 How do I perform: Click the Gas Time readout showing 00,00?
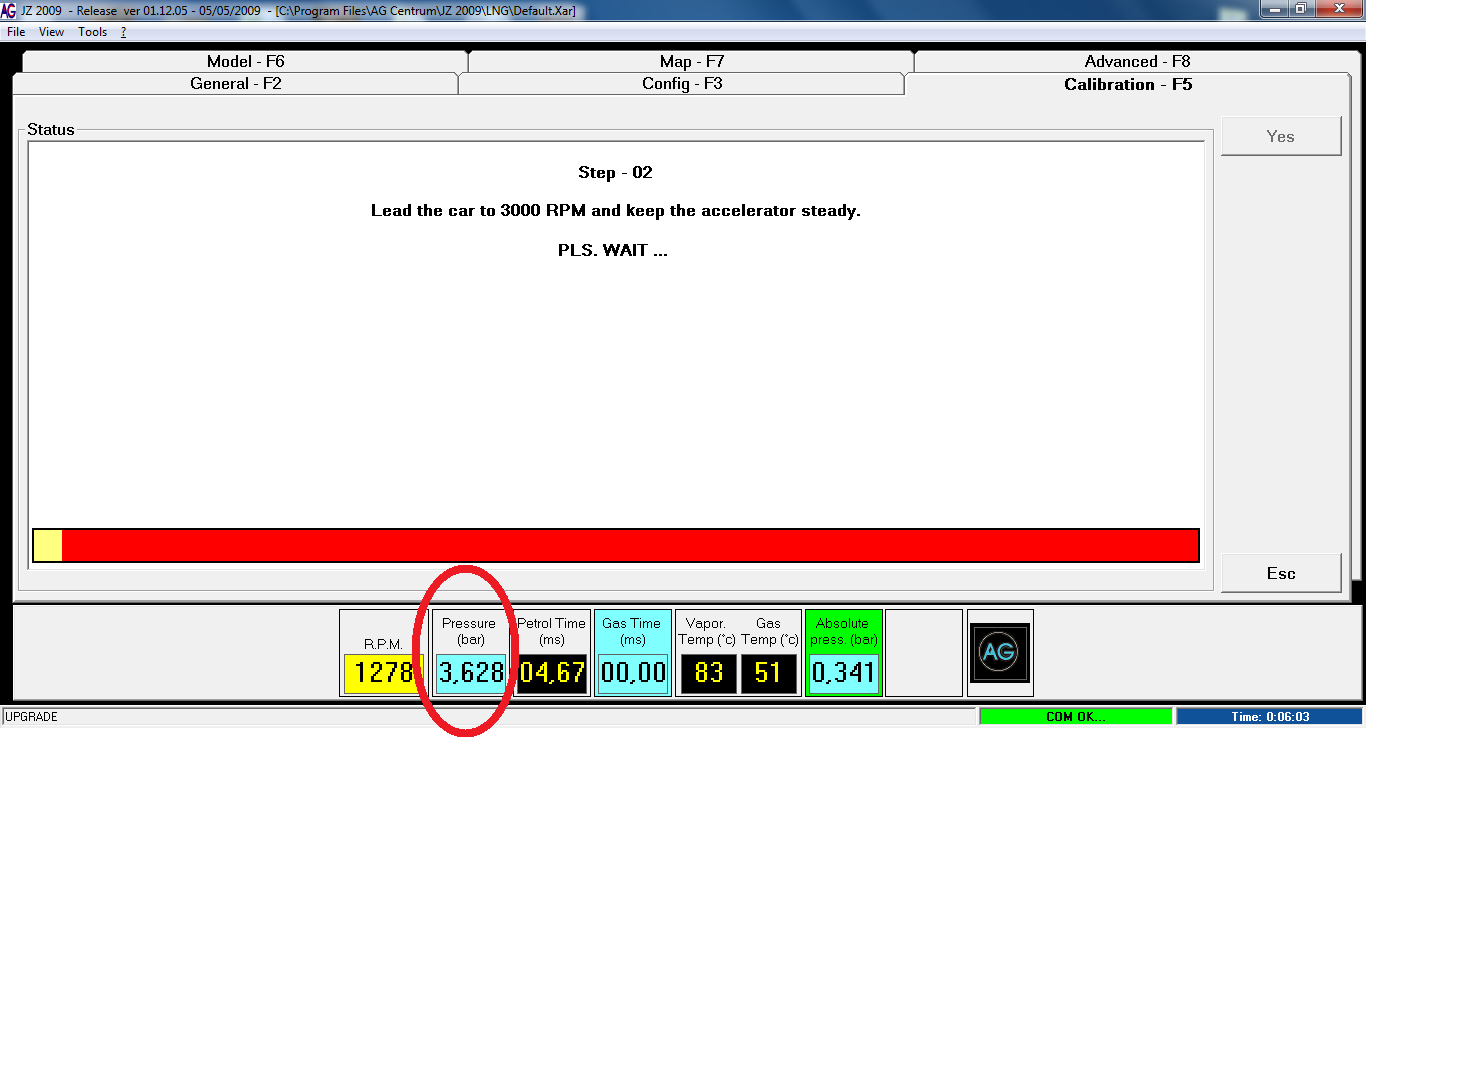point(633,673)
